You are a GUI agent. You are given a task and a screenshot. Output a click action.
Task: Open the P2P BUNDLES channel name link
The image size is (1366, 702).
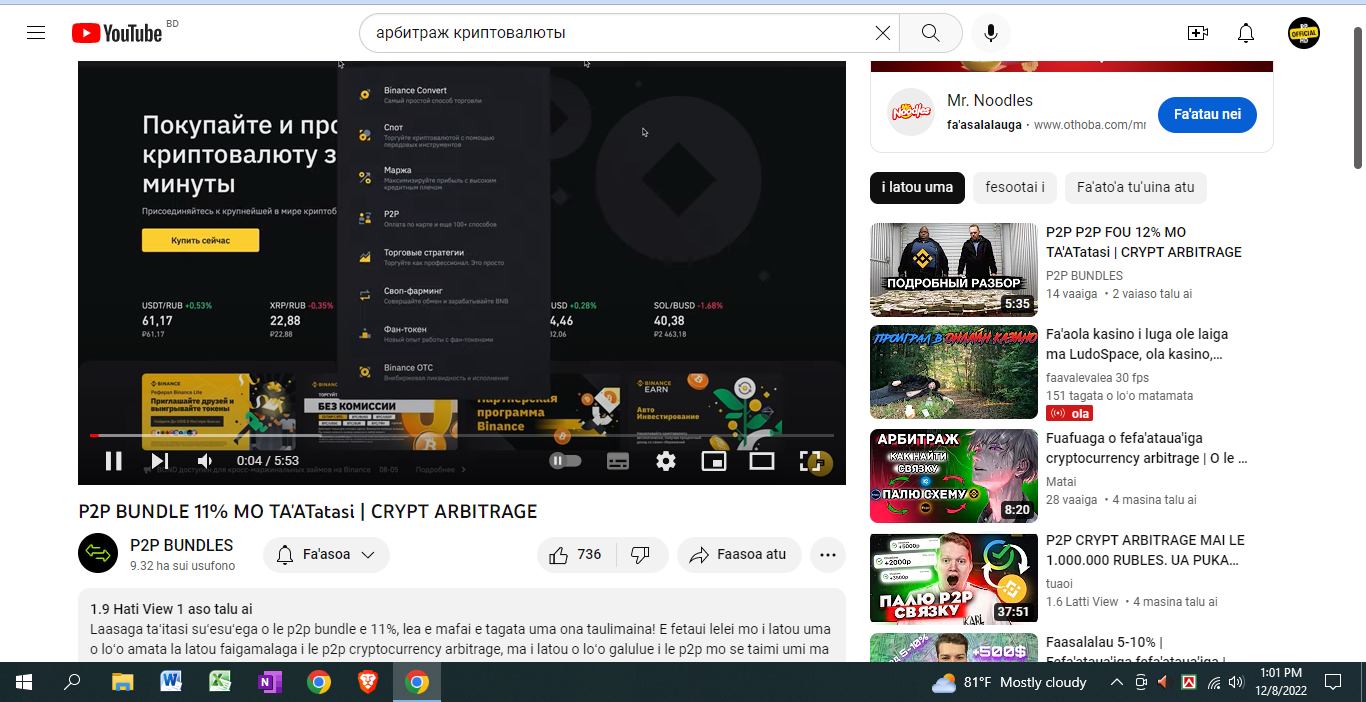pos(182,546)
